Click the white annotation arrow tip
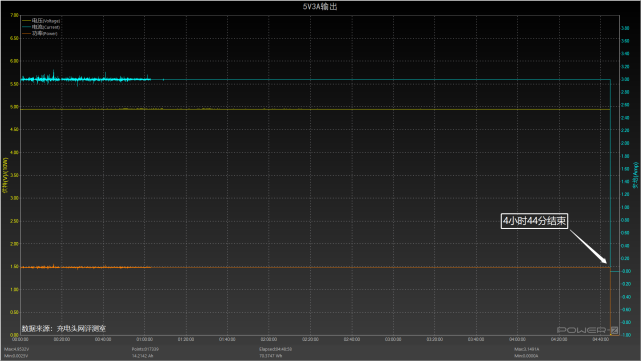Screen dimensions: 641x361 point(606,262)
